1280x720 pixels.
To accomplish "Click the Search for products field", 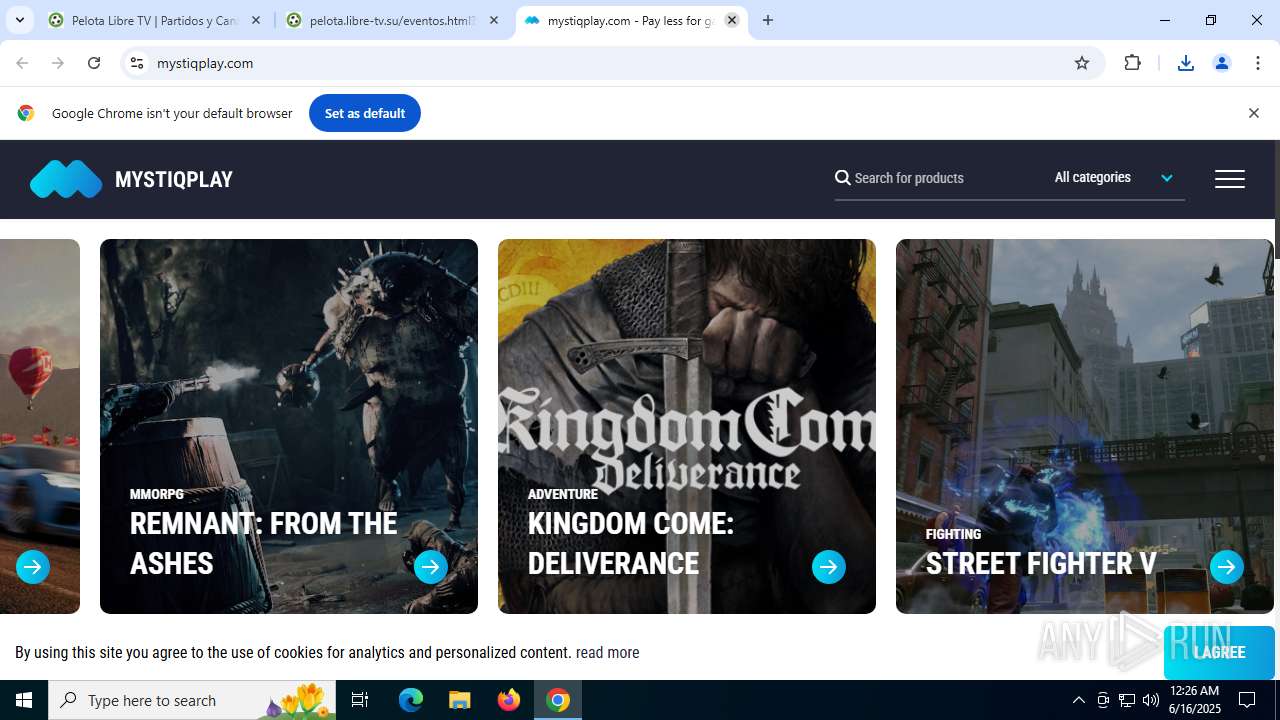I will pyautogui.click(x=935, y=178).
